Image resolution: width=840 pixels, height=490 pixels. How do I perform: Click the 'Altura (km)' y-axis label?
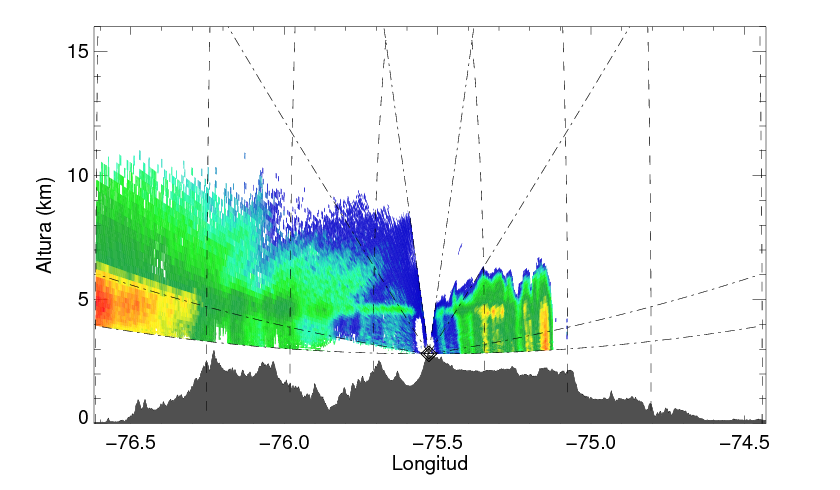pyautogui.click(x=45, y=225)
